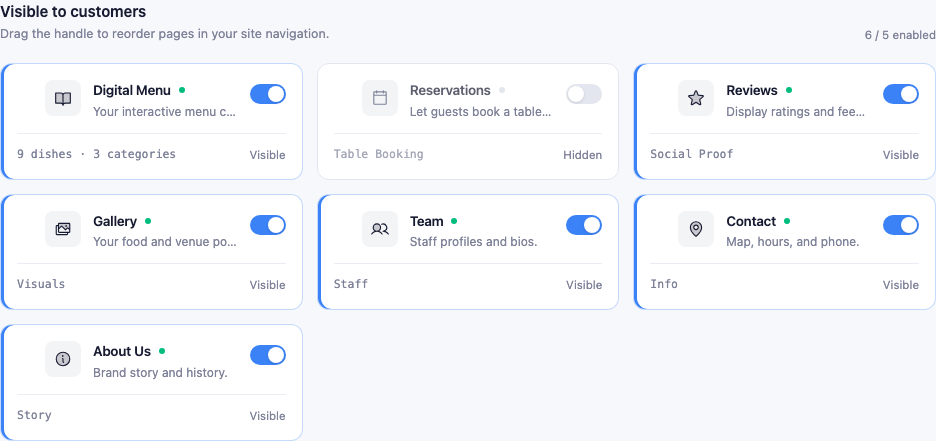Click the green status dot beside Gallery
Viewport: 936px width, 441px height.
(148, 221)
